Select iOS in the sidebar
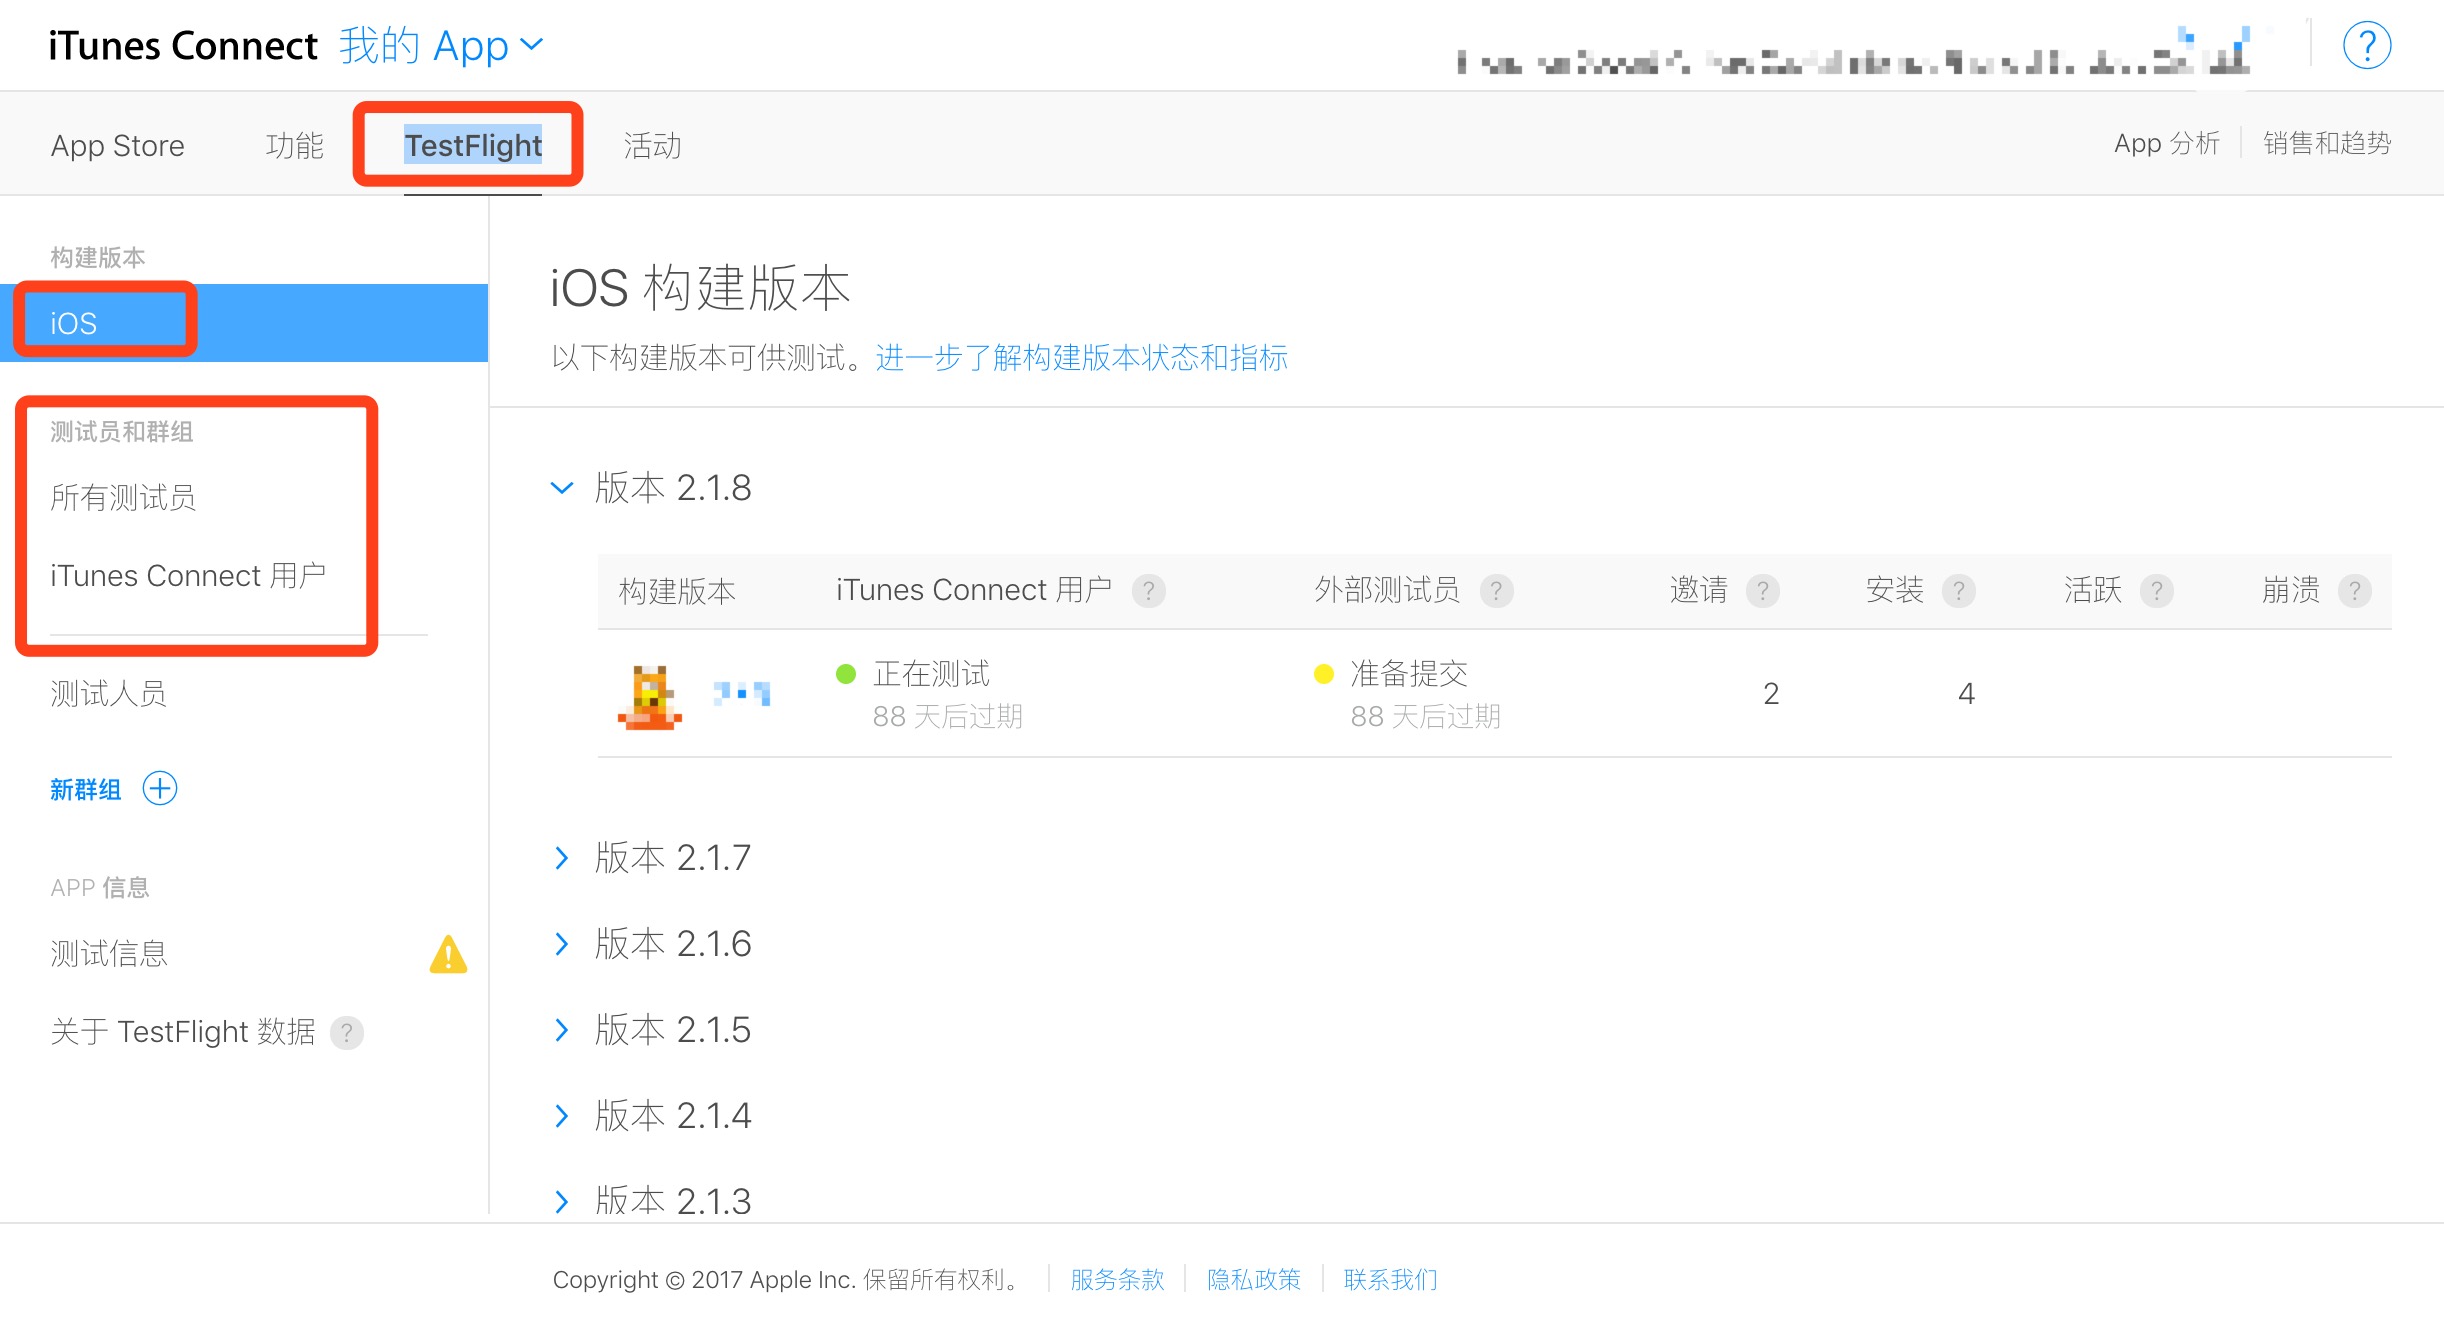The height and width of the screenshot is (1324, 2444). click(244, 323)
